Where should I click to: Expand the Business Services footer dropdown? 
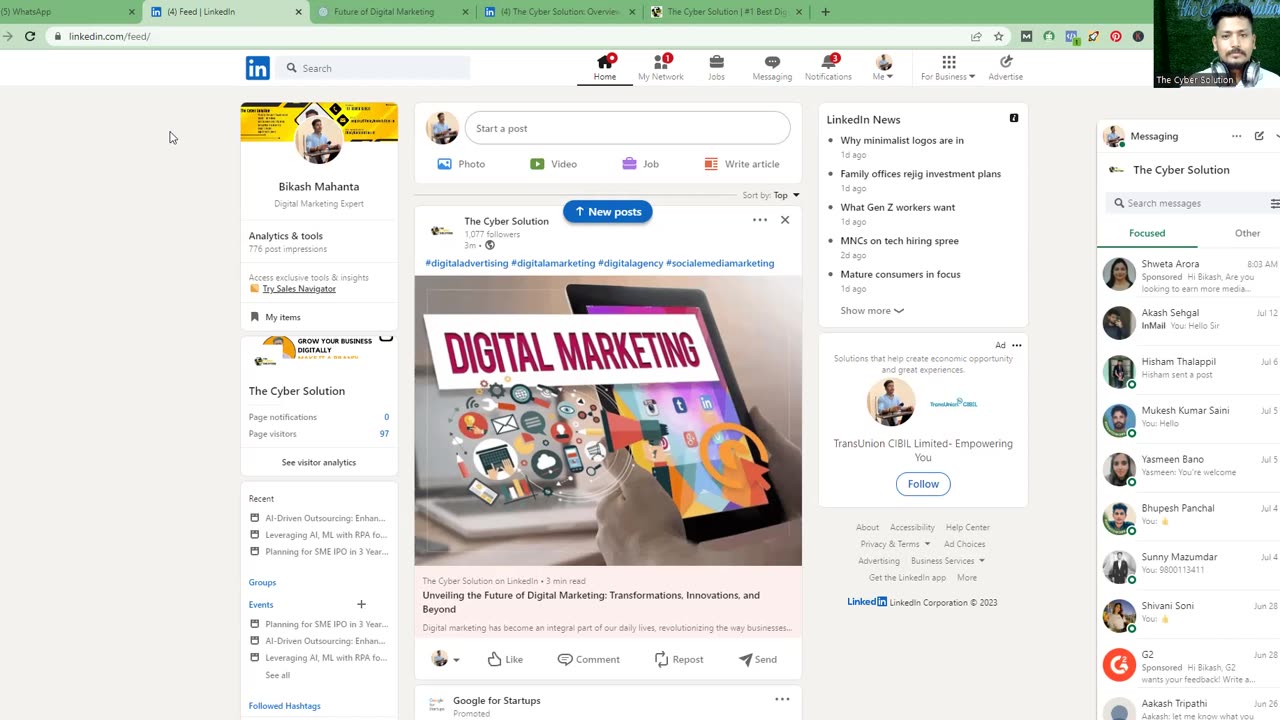(x=948, y=561)
